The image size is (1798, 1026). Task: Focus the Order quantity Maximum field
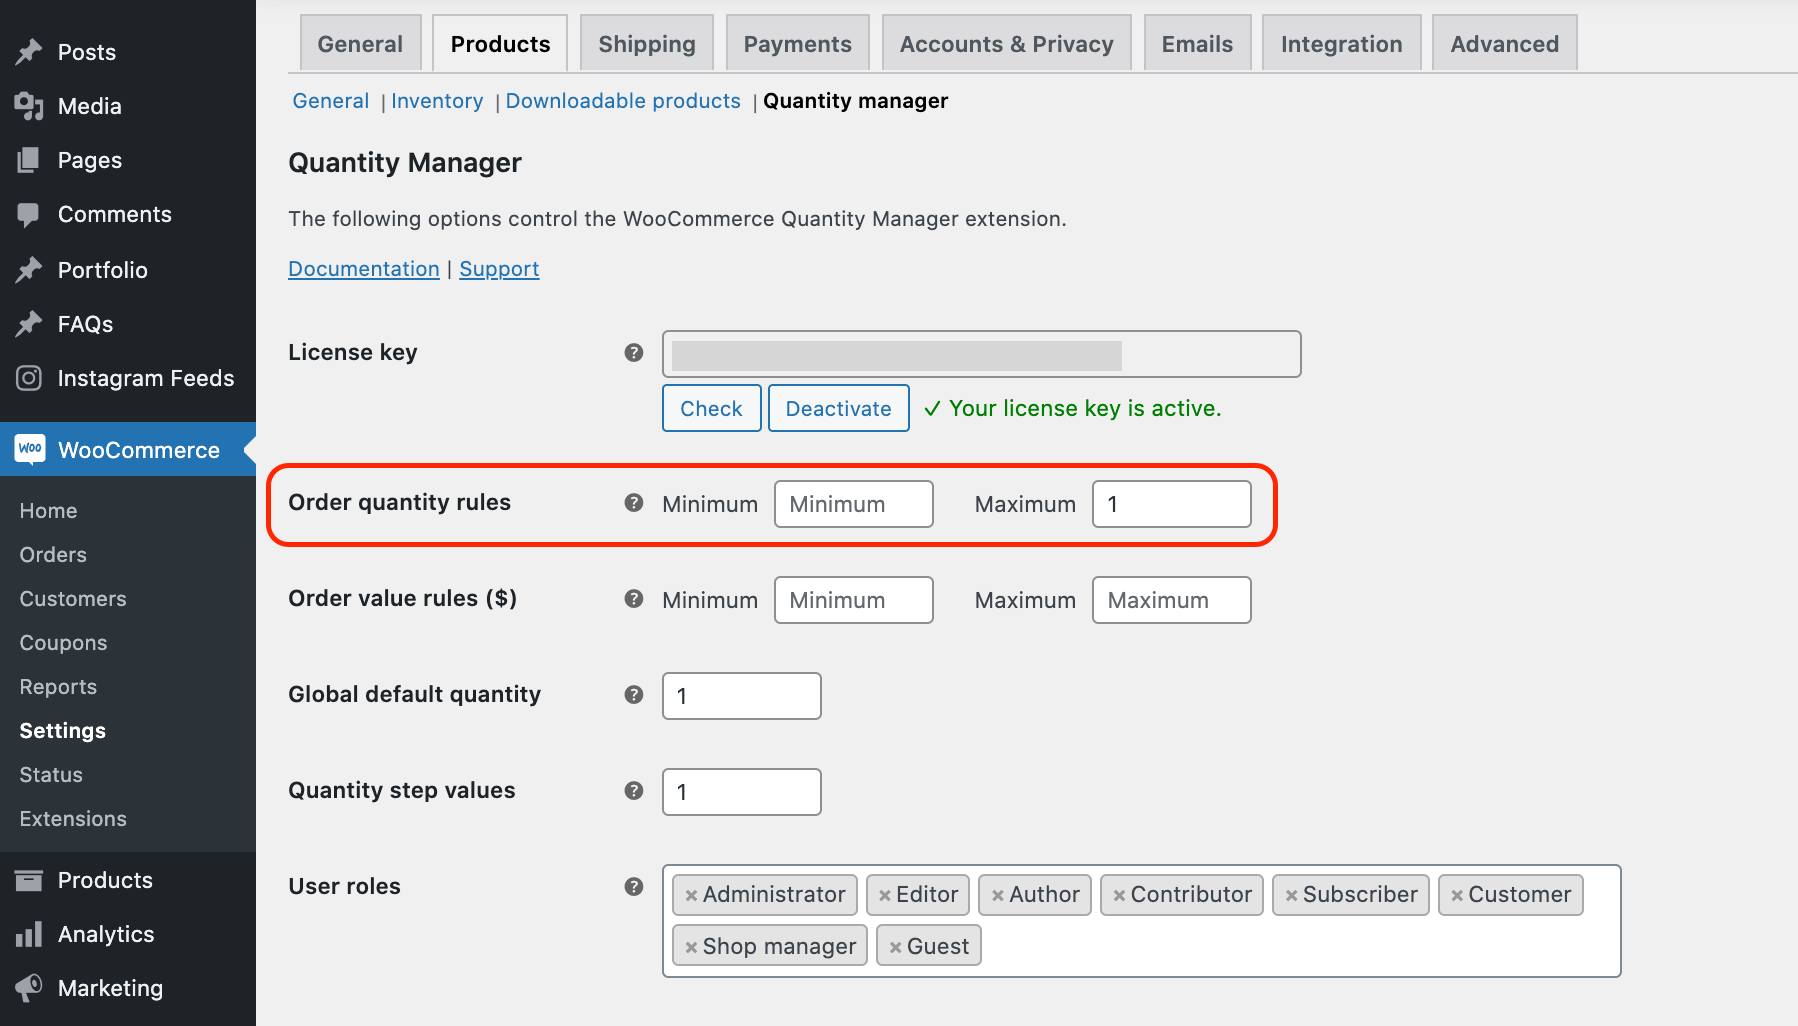click(1171, 504)
